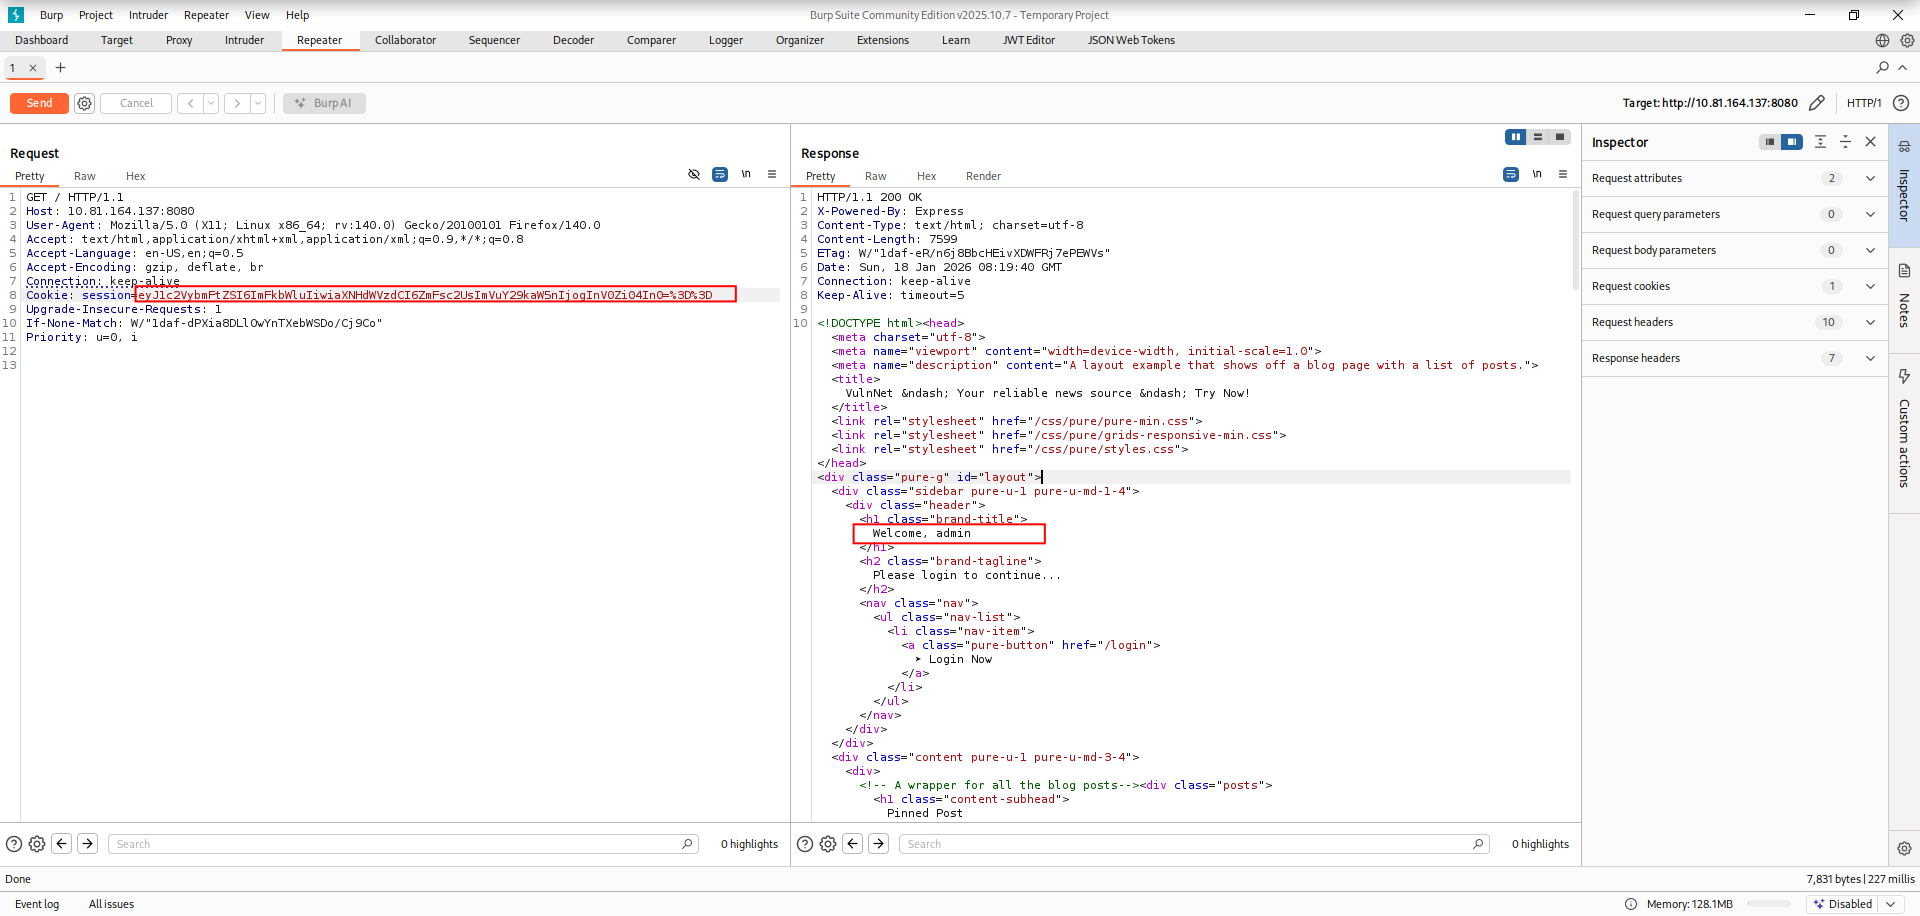Add a new Repeater tab with plus icon
This screenshot has width=1920, height=916.
(60, 68)
